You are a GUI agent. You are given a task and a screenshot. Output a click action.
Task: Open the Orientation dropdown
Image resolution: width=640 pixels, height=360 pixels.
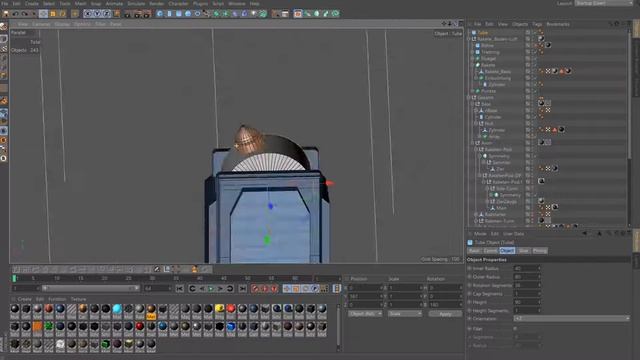572,318
